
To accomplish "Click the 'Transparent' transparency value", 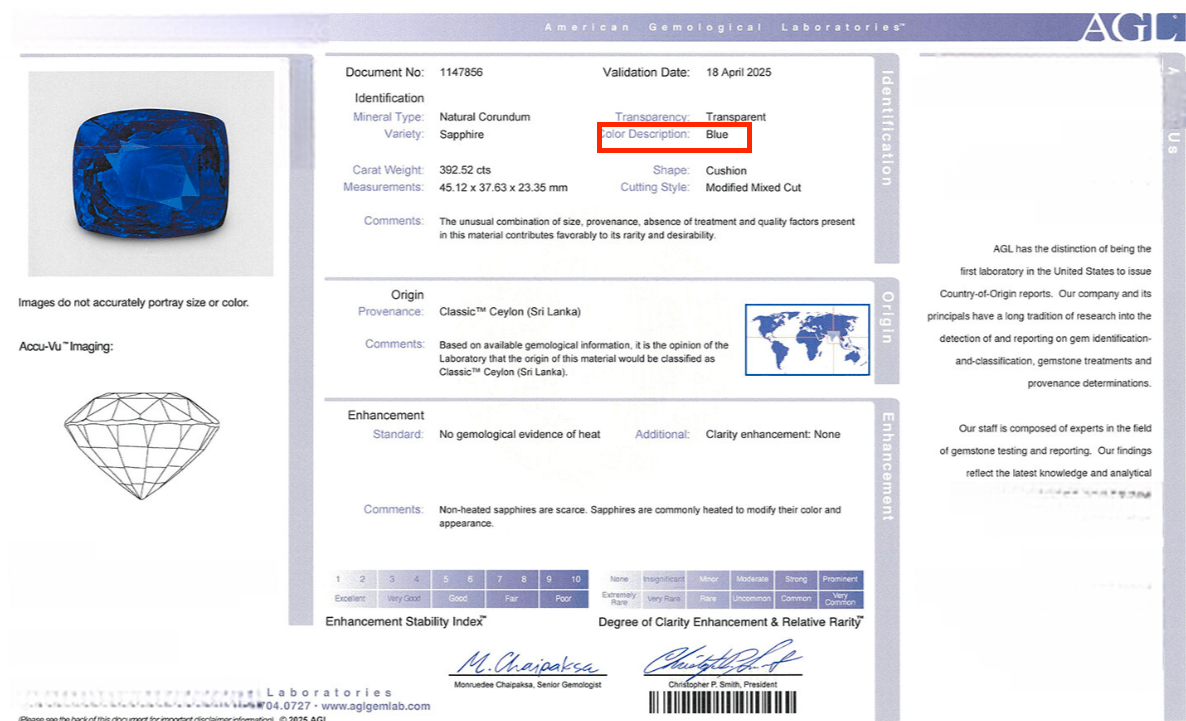I will click(x=735, y=117).
